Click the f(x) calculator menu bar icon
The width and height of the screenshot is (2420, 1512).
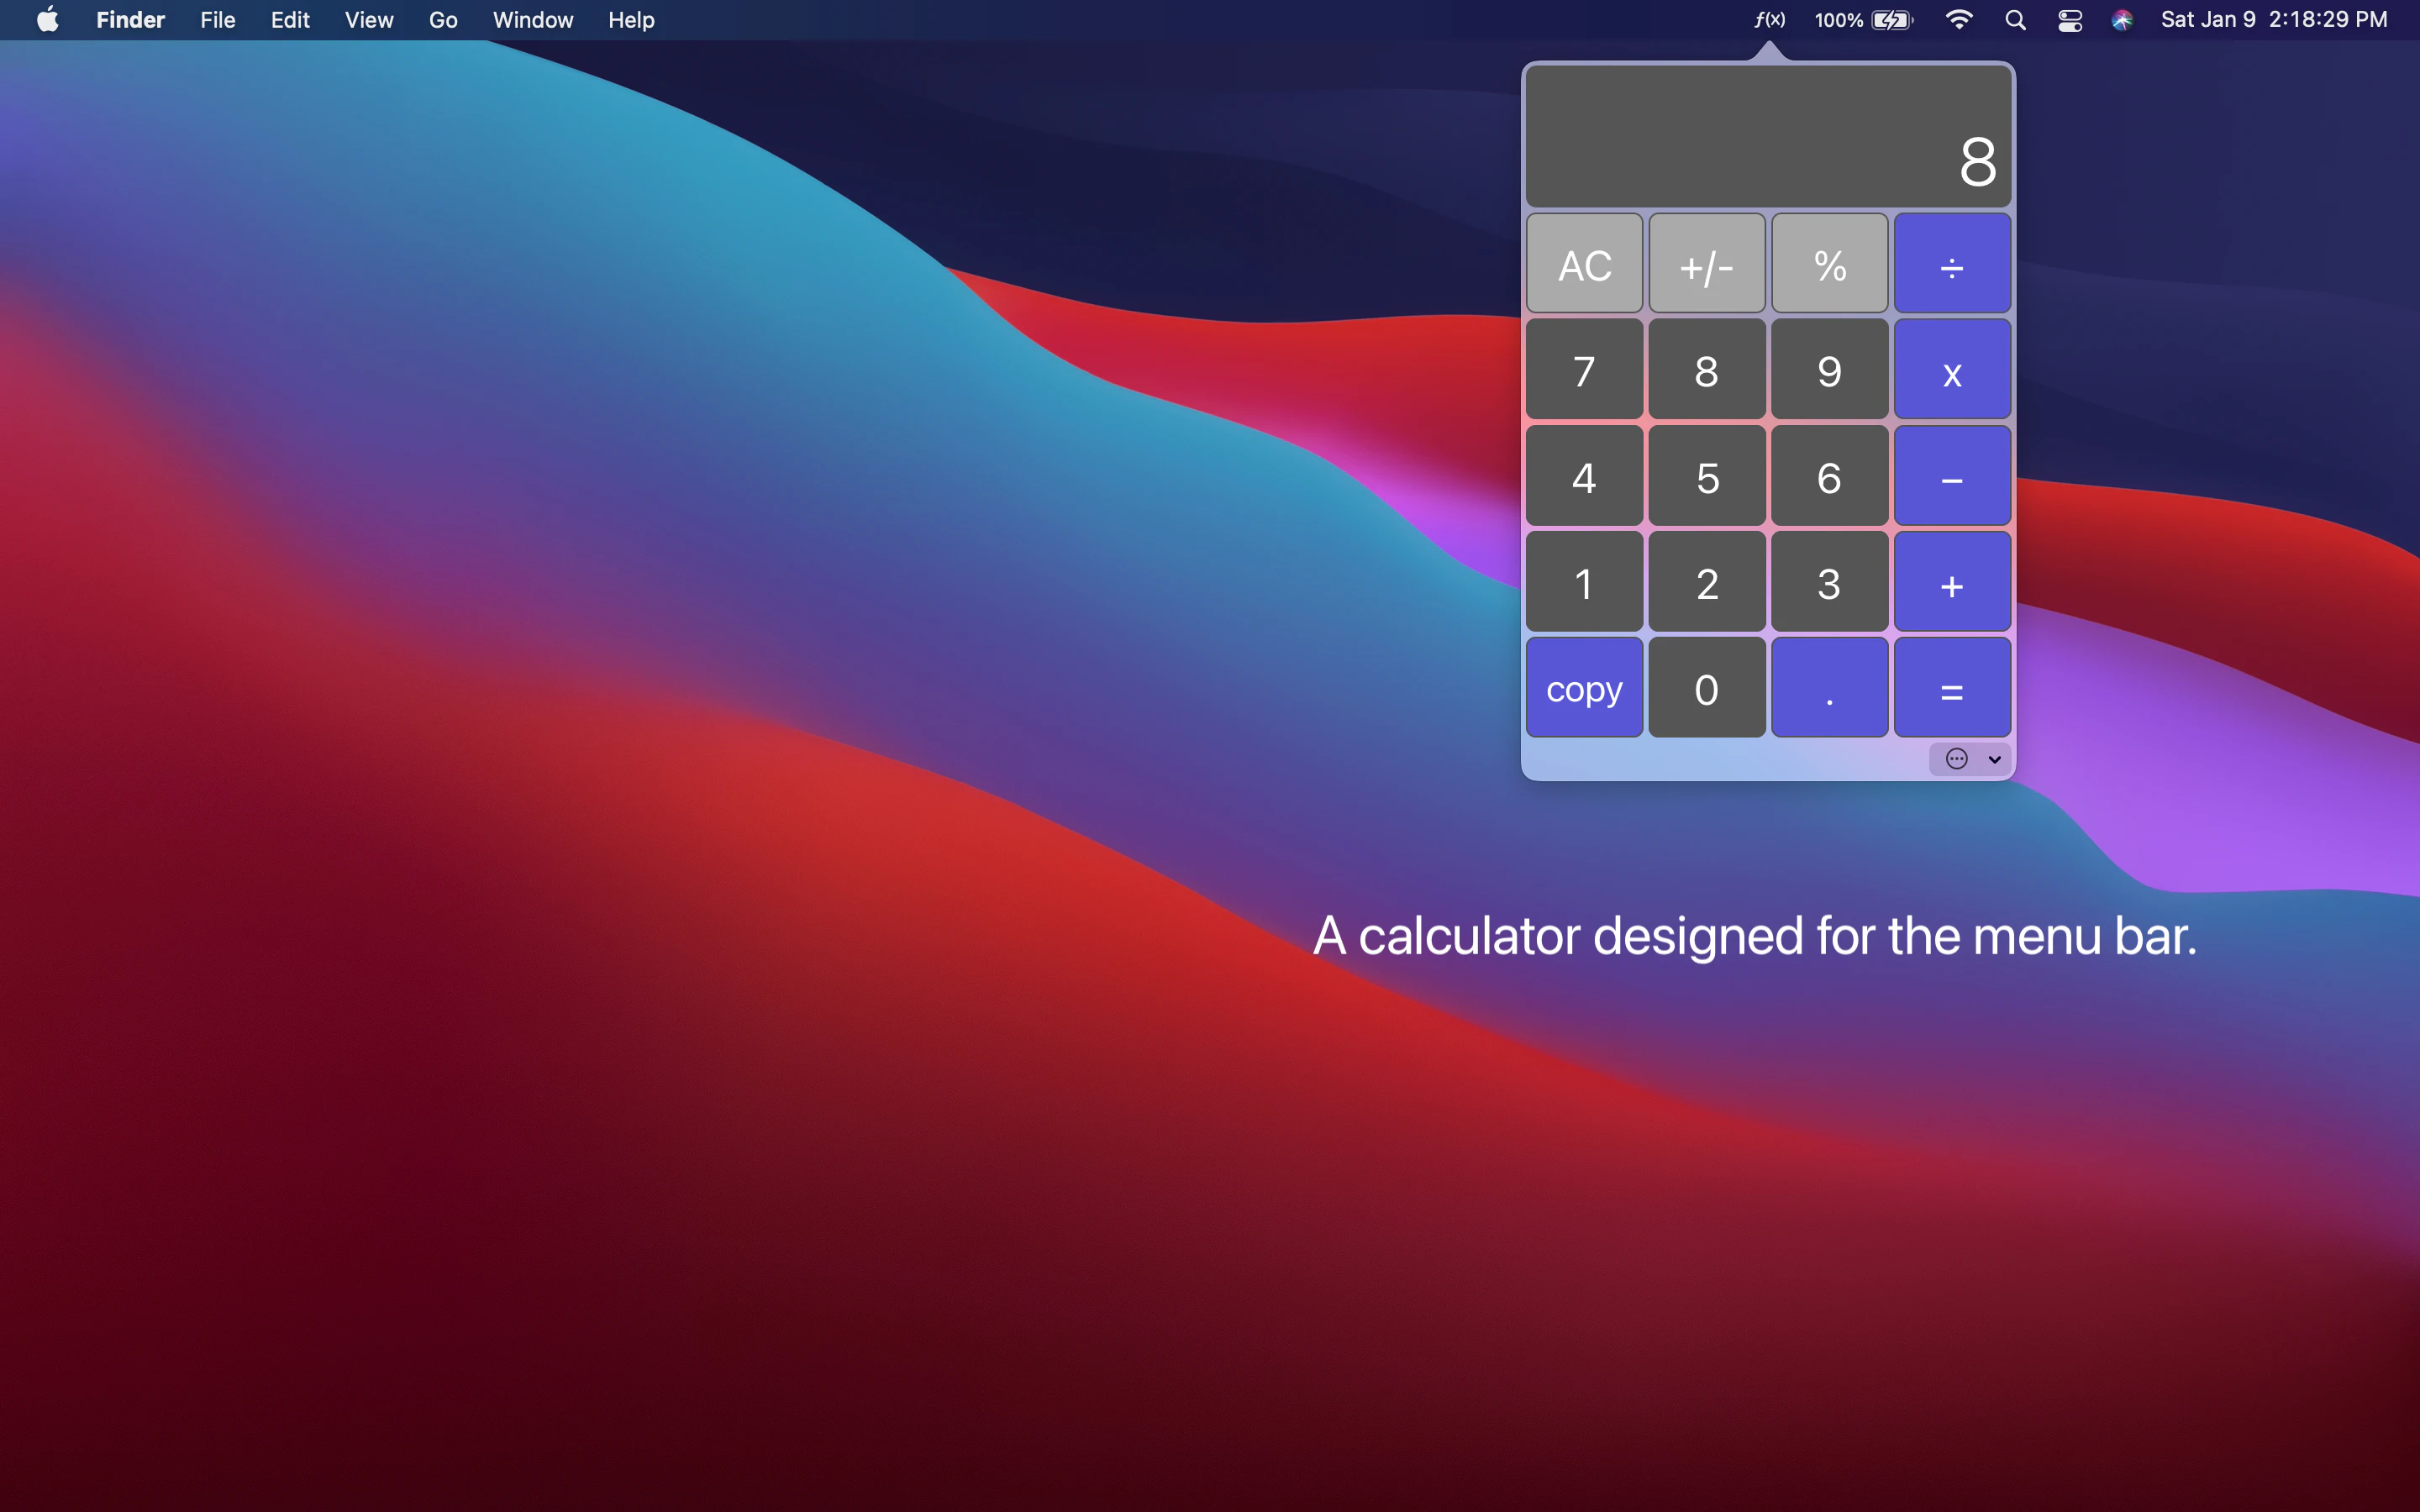coord(1769,20)
